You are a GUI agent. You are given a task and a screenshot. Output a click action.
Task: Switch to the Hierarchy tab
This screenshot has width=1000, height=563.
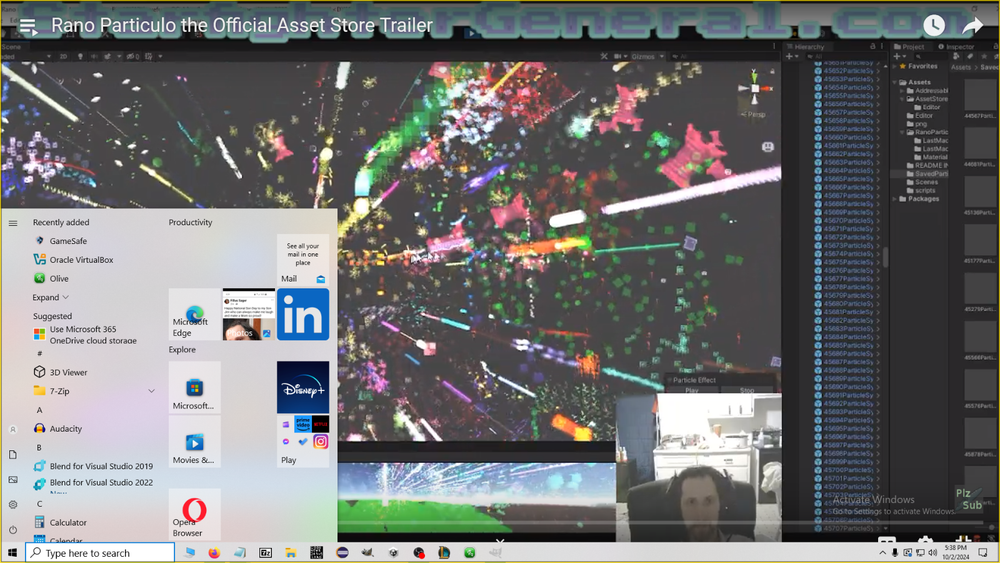pos(805,47)
